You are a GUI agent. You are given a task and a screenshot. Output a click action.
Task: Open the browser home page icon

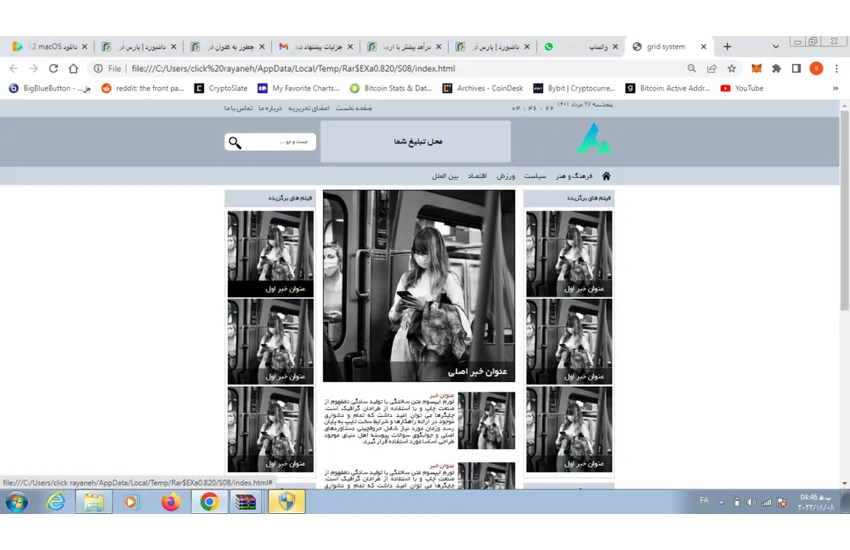coord(73,69)
